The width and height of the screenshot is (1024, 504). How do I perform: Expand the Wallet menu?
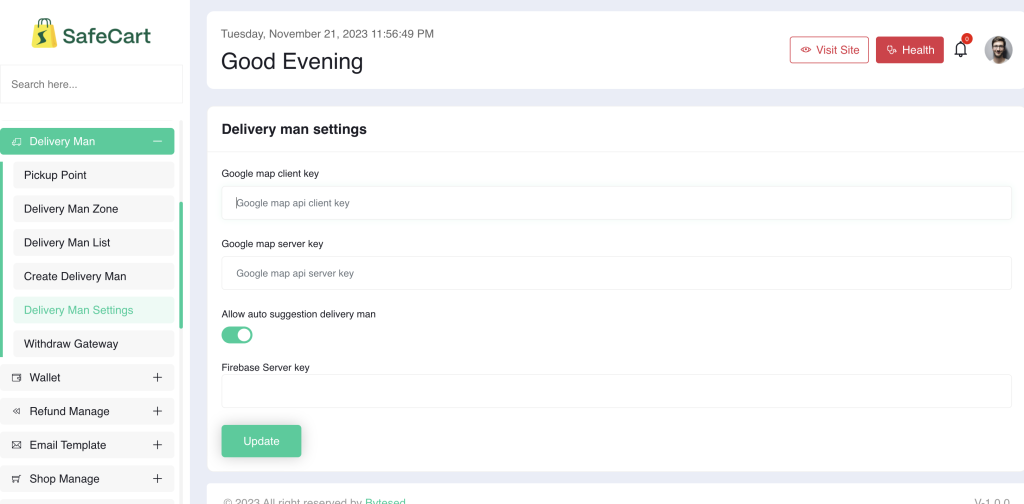click(157, 377)
